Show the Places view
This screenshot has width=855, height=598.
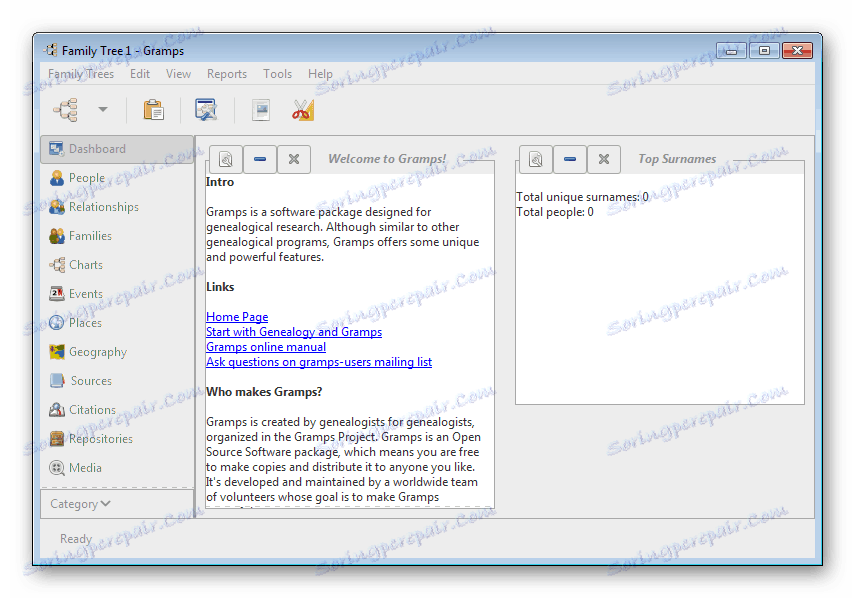[75, 323]
